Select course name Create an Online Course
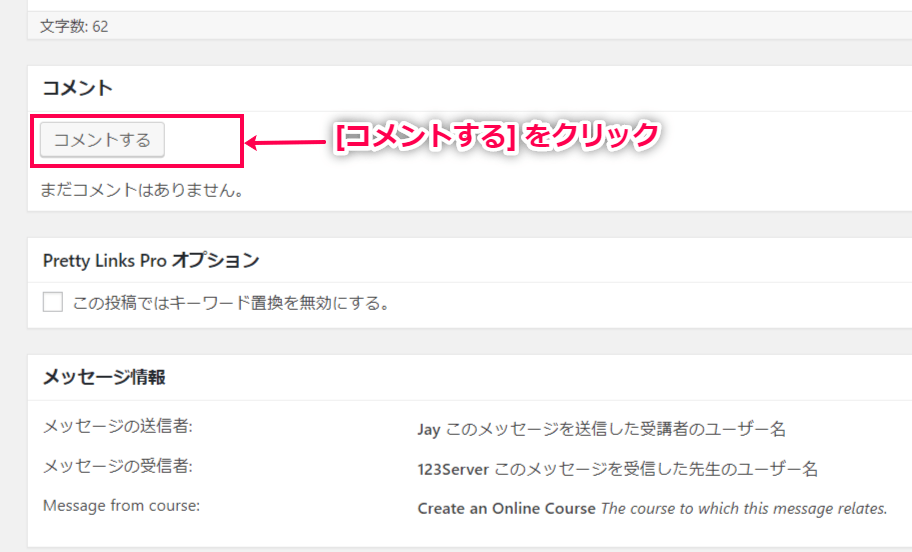Screen dimensions: 912x552 (507, 508)
